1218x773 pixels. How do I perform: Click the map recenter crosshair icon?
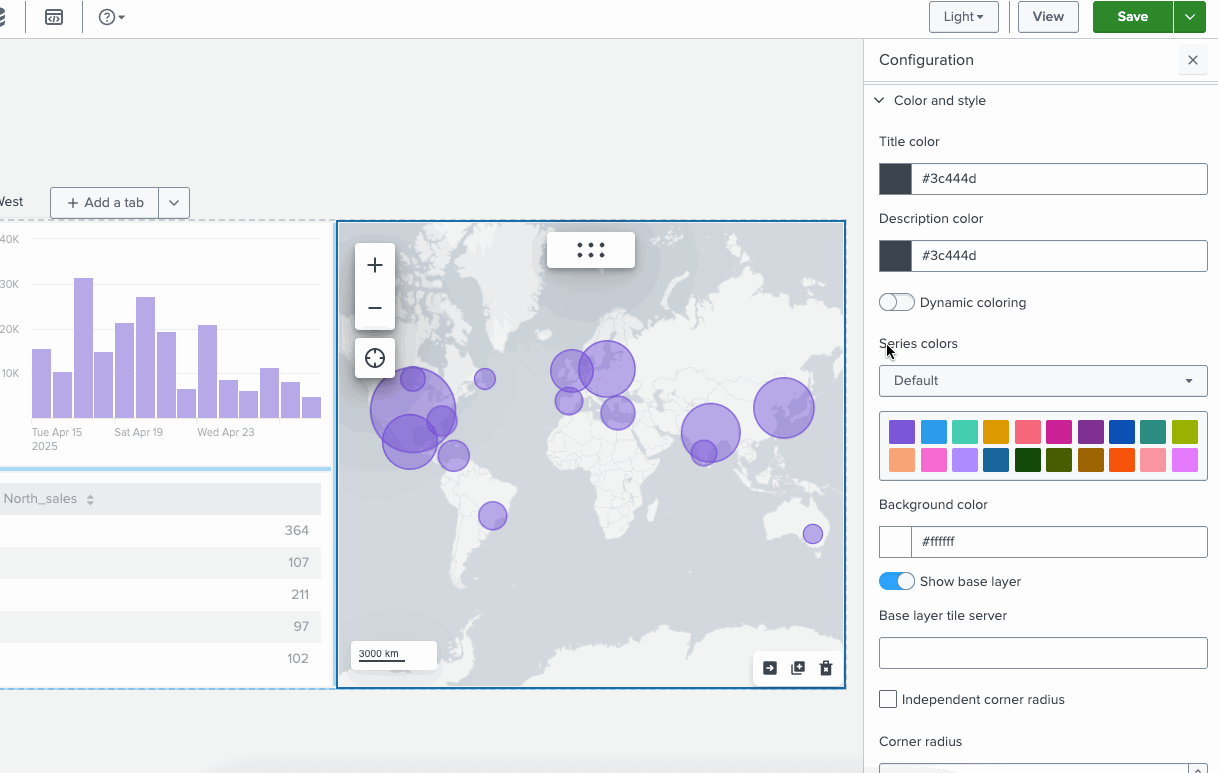click(x=375, y=358)
